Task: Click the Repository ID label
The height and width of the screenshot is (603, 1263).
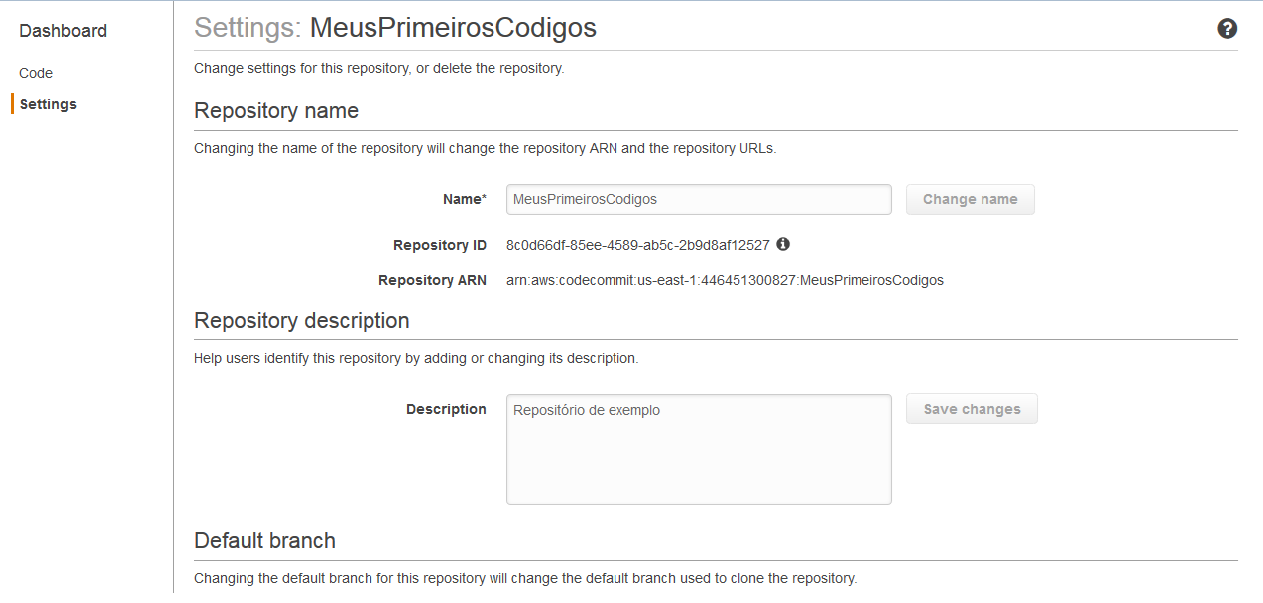Action: [440, 245]
